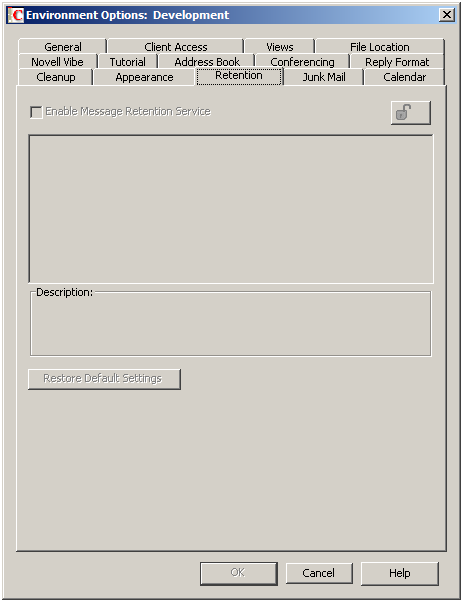The image size is (462, 602).
Task: Open the Appearance tab
Action: (x=144, y=77)
